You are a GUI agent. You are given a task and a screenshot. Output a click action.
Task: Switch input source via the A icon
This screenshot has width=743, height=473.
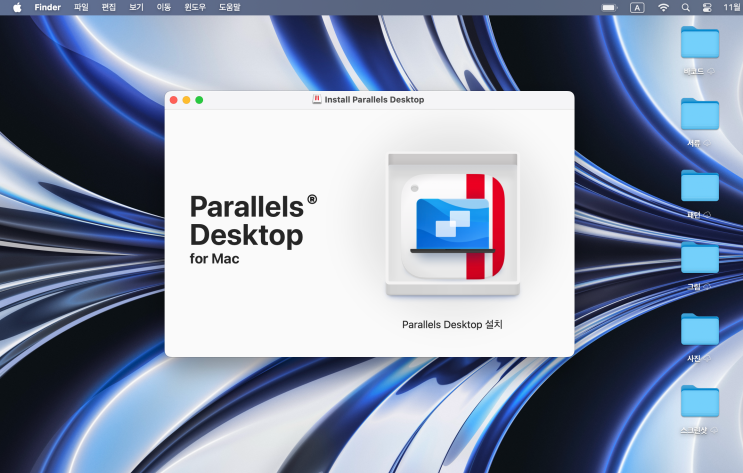637,8
